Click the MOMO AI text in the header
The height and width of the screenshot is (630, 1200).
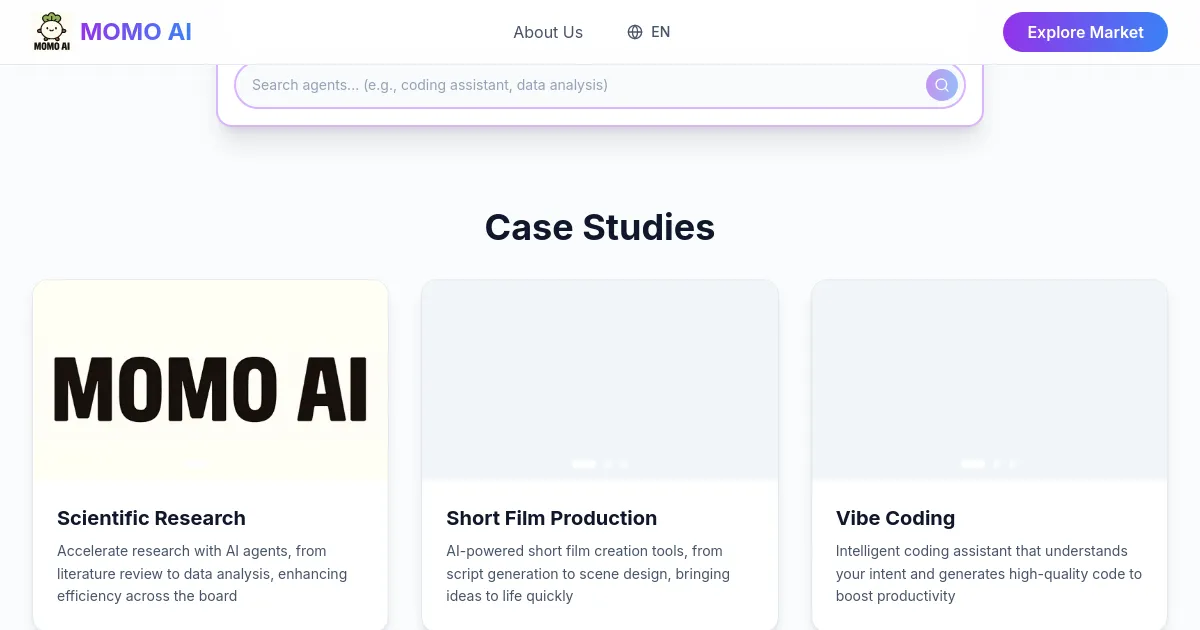point(136,31)
